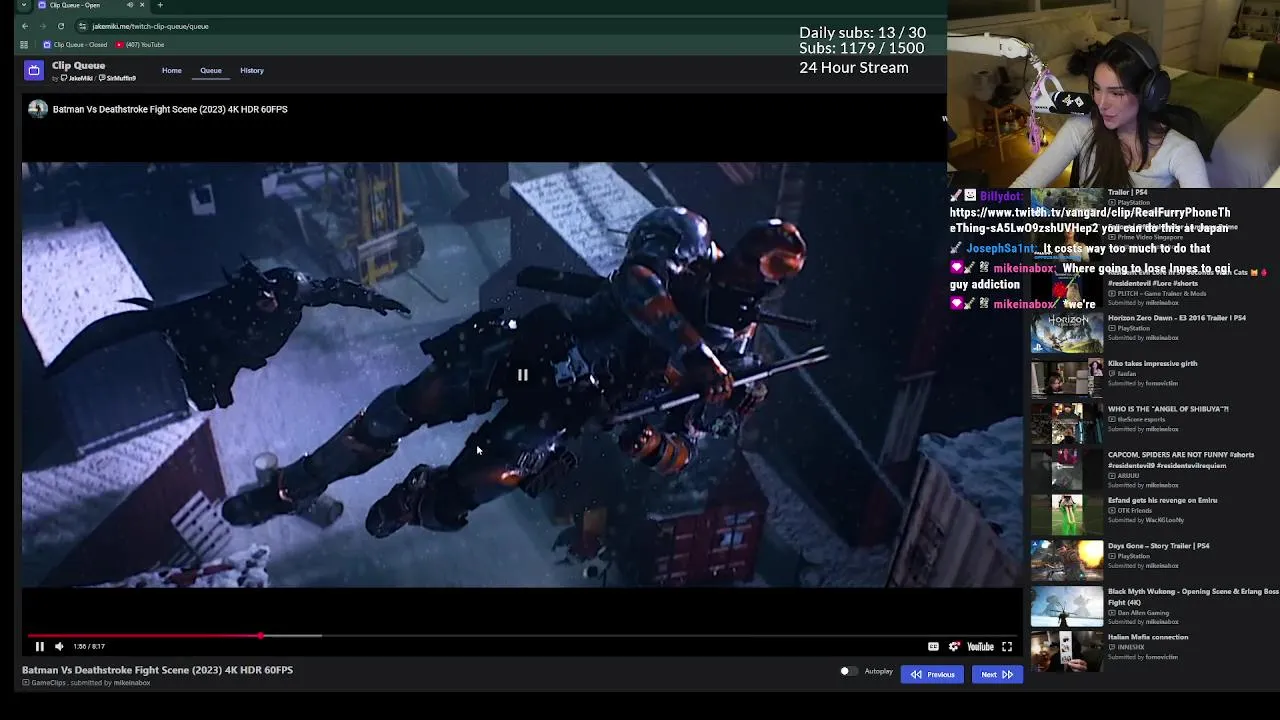Mute the Clip Queue browser tab audio
This screenshot has height=720, width=1280.
coord(129,5)
